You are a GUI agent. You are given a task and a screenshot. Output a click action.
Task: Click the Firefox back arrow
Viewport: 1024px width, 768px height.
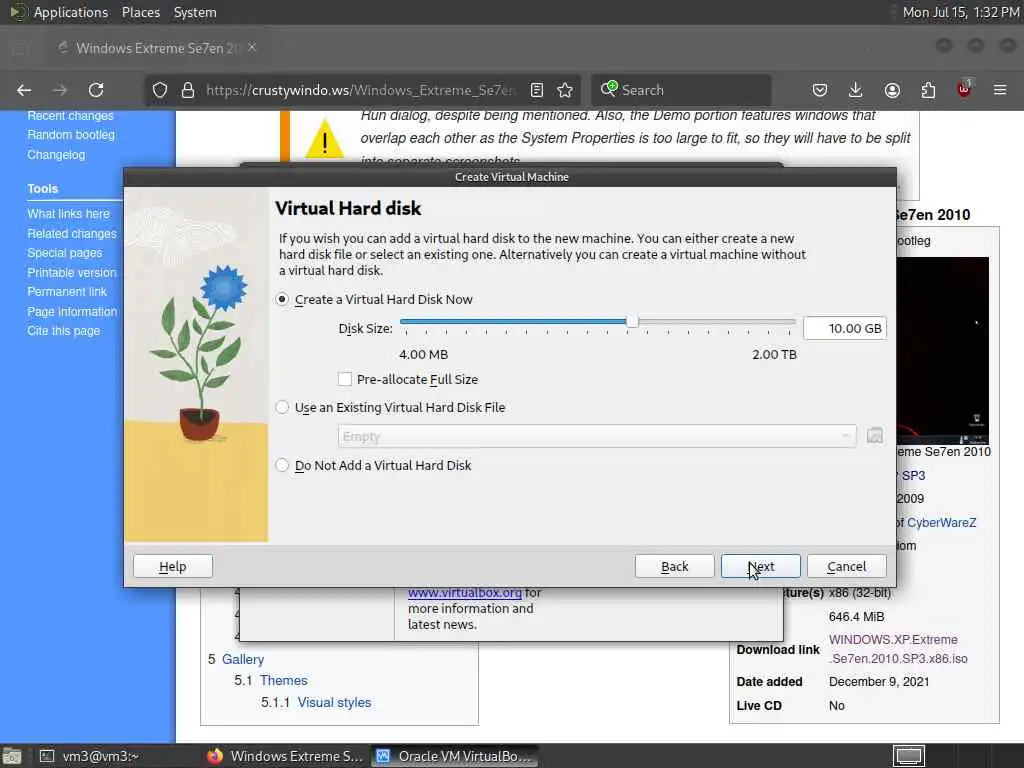[x=24, y=90]
